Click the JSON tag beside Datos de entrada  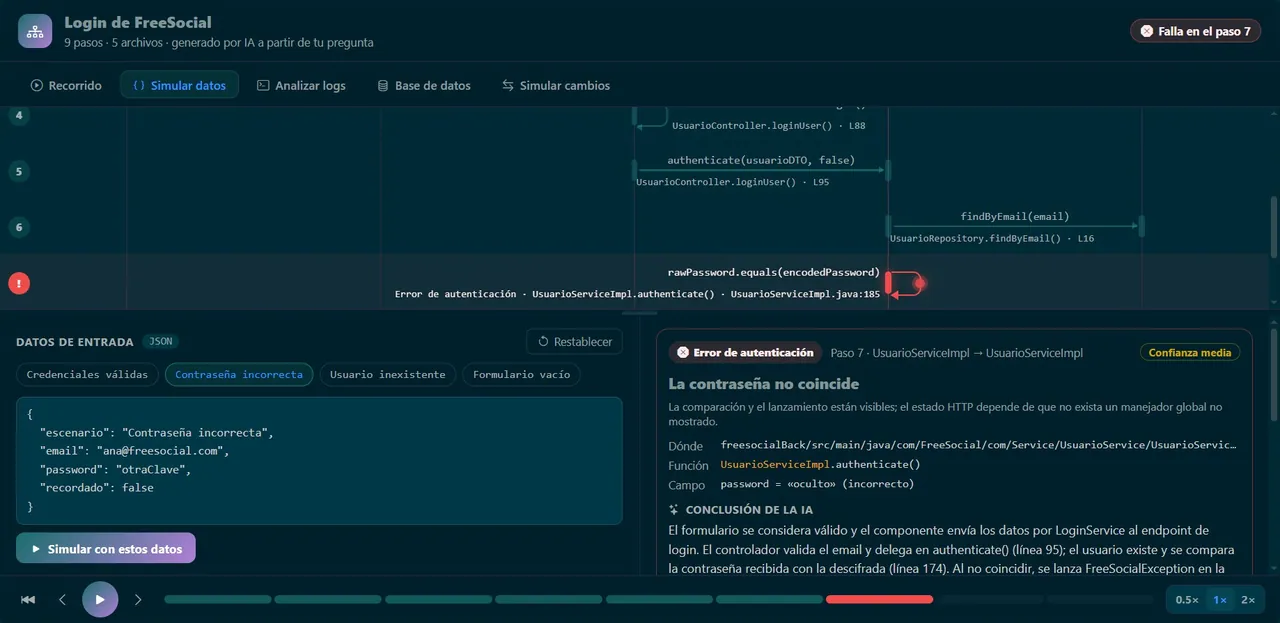[160, 341]
